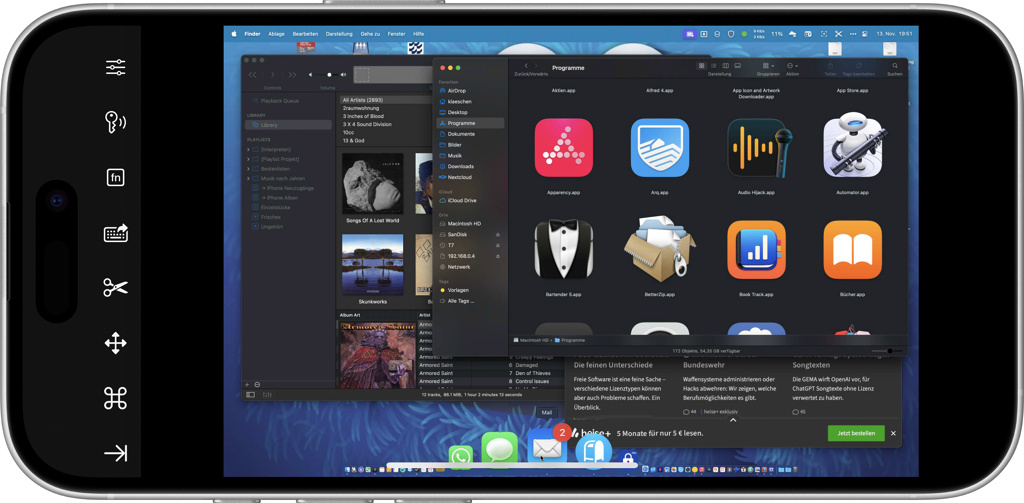Switch Finder to list view
The height and width of the screenshot is (503, 1024).
(713, 66)
